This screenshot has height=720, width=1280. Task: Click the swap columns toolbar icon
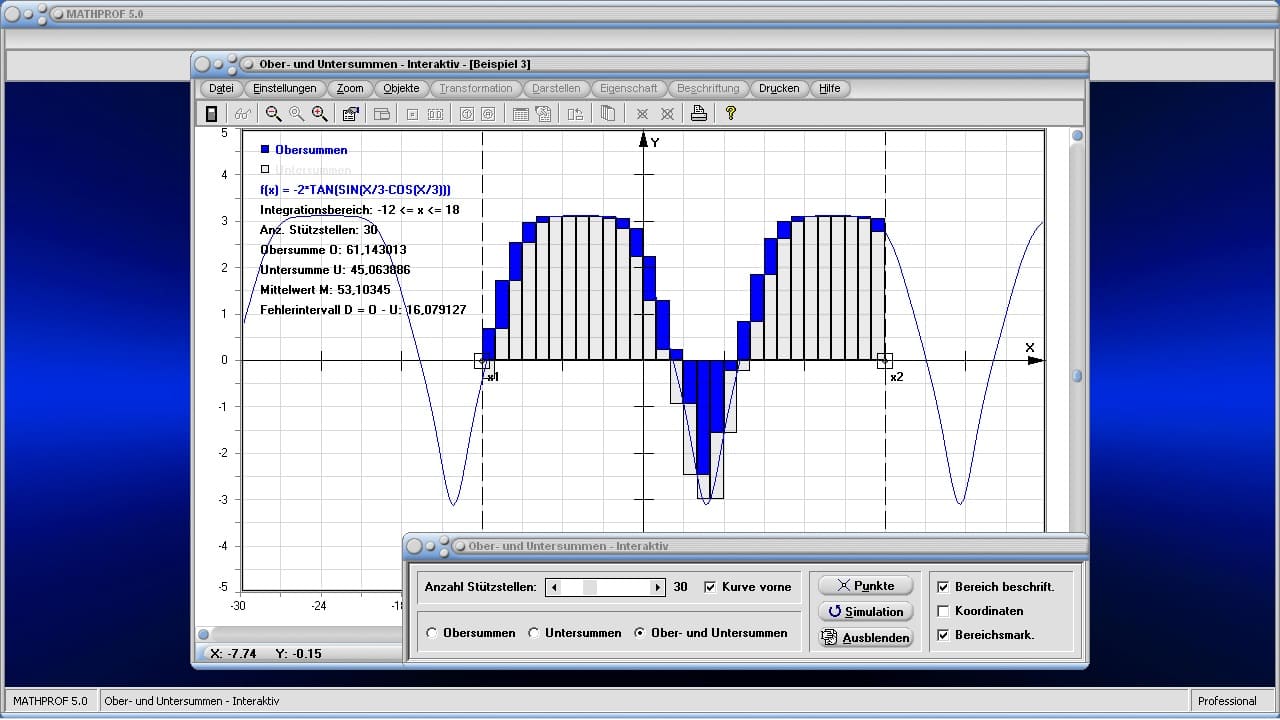coord(575,114)
